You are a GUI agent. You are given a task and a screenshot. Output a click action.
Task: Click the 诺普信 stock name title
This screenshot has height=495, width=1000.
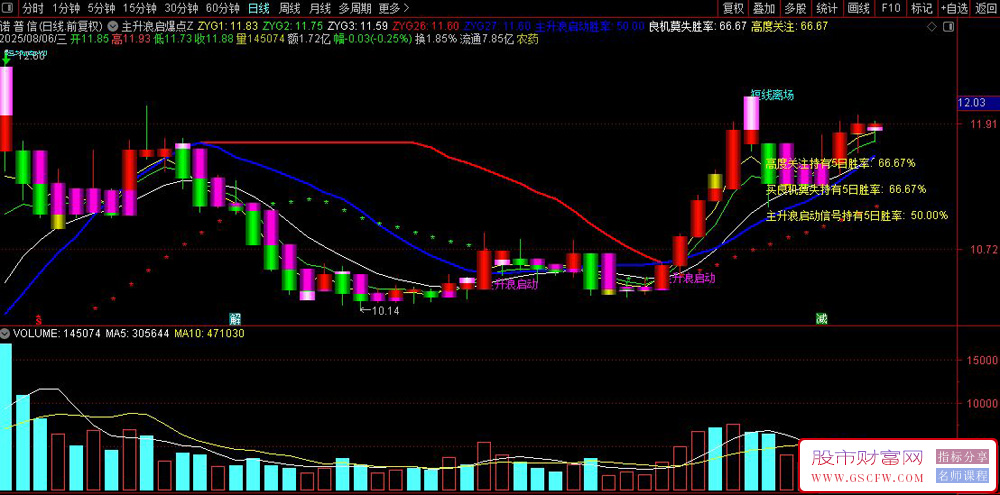coord(17,27)
